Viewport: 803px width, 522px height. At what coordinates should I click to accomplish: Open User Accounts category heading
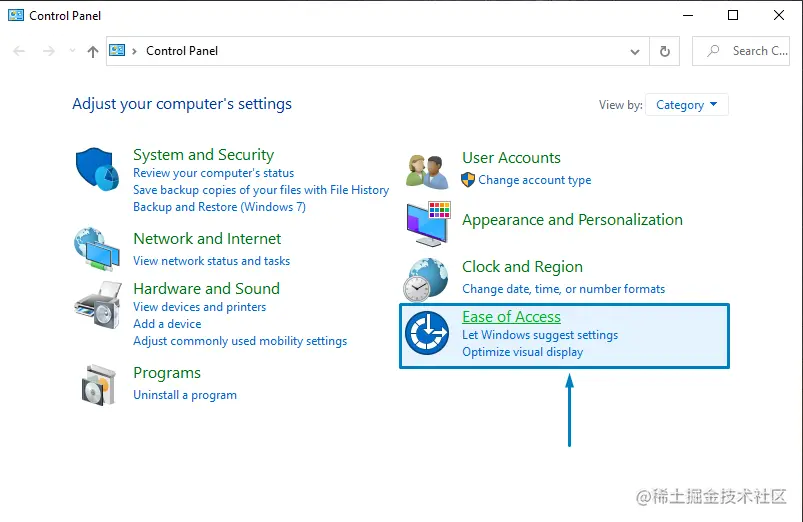[511, 158]
